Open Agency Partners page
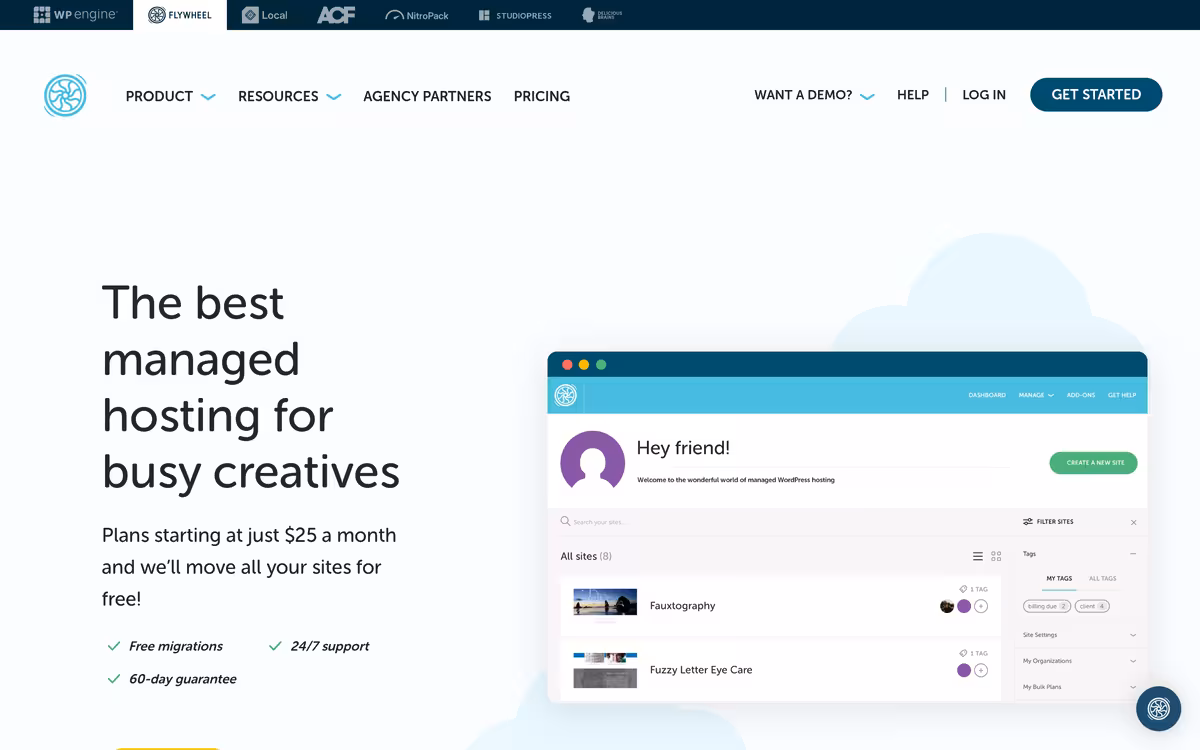Image resolution: width=1200 pixels, height=750 pixels. [x=427, y=96]
